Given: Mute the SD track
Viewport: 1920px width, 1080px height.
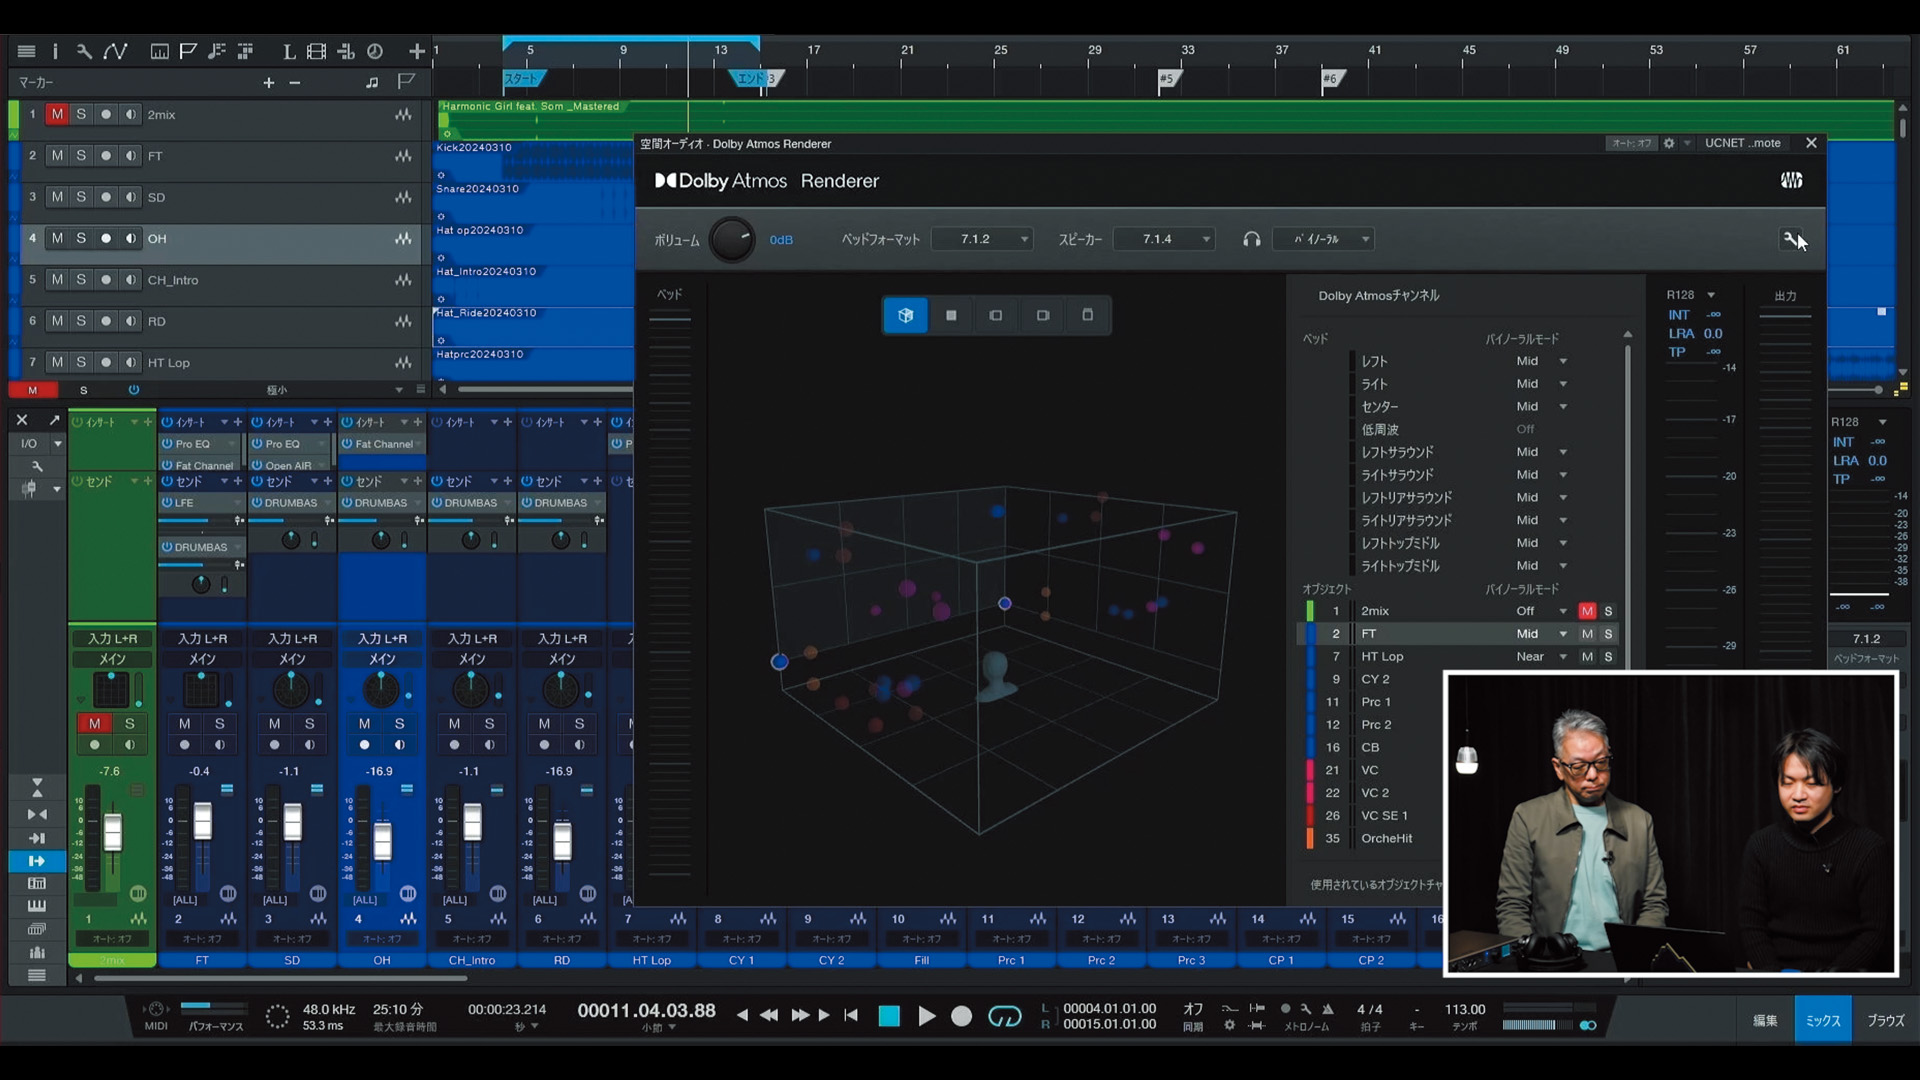Looking at the screenshot, I should (57, 197).
